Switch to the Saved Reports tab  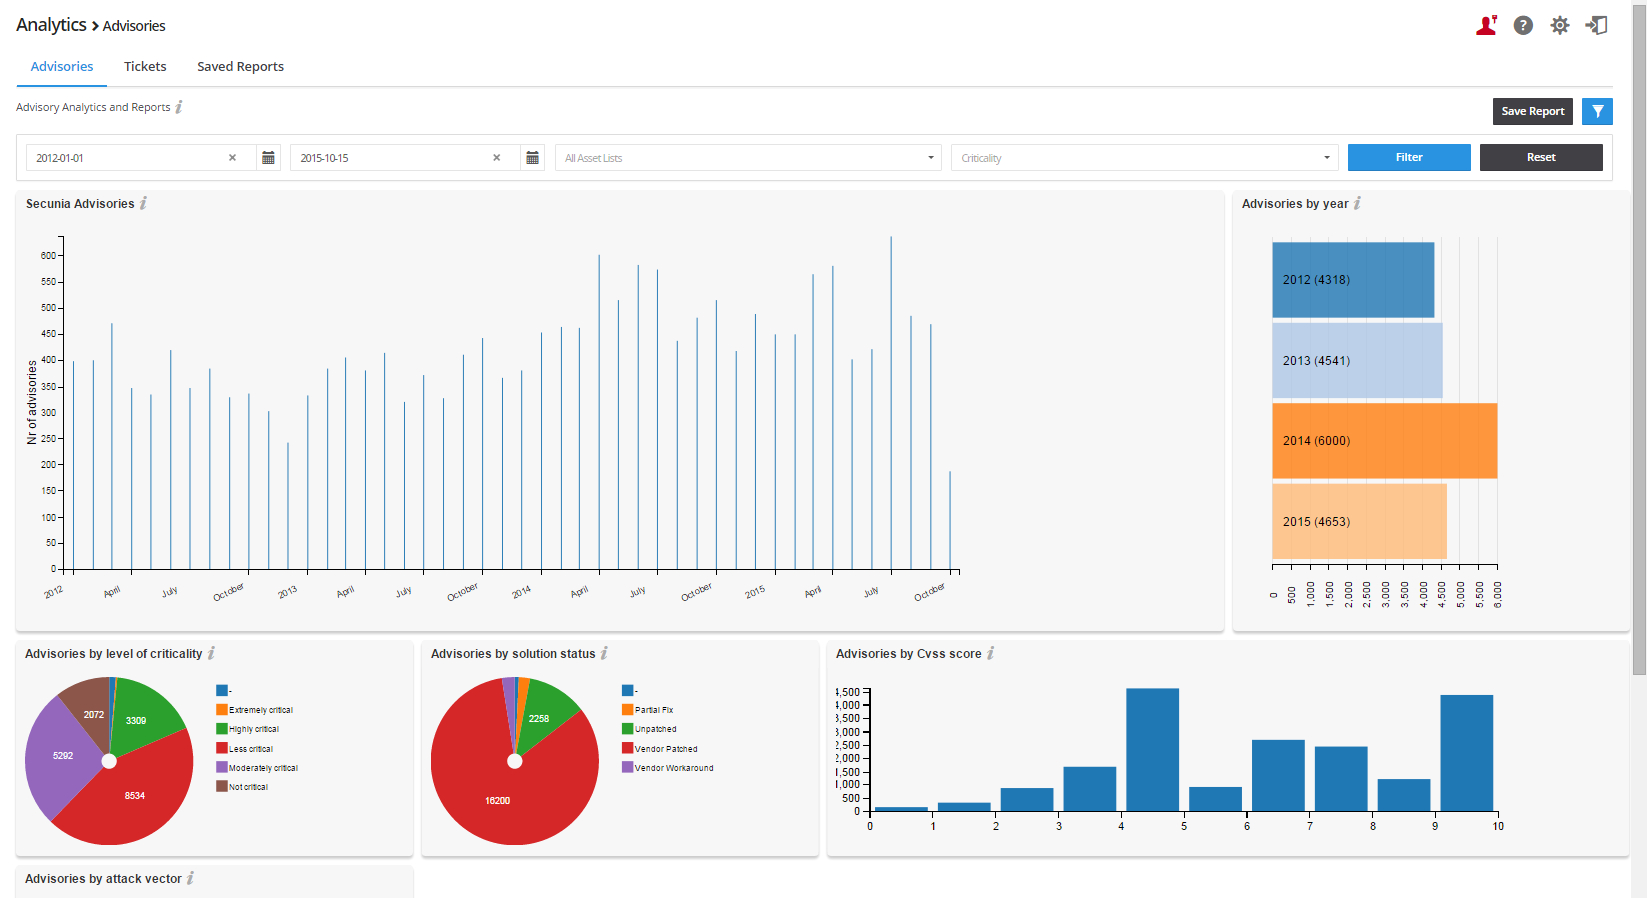point(240,67)
